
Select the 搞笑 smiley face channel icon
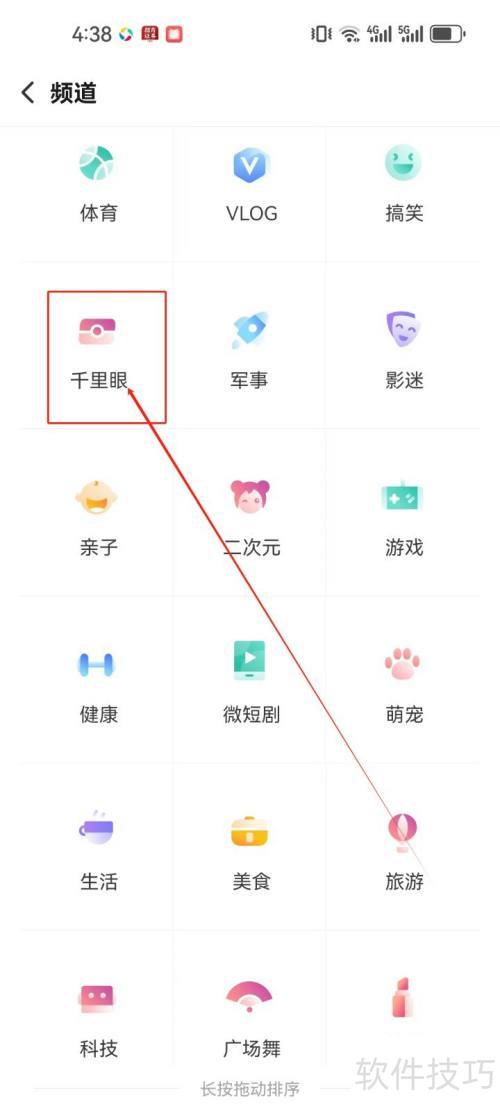coord(403,163)
